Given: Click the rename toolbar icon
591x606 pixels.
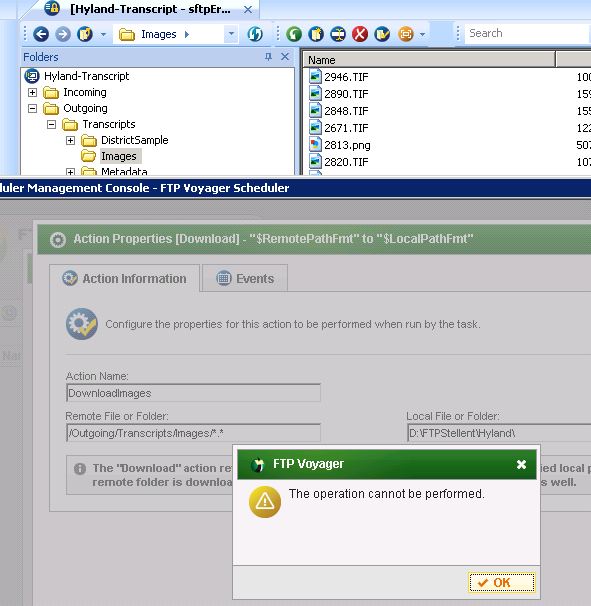Looking at the screenshot, I should [x=338, y=34].
